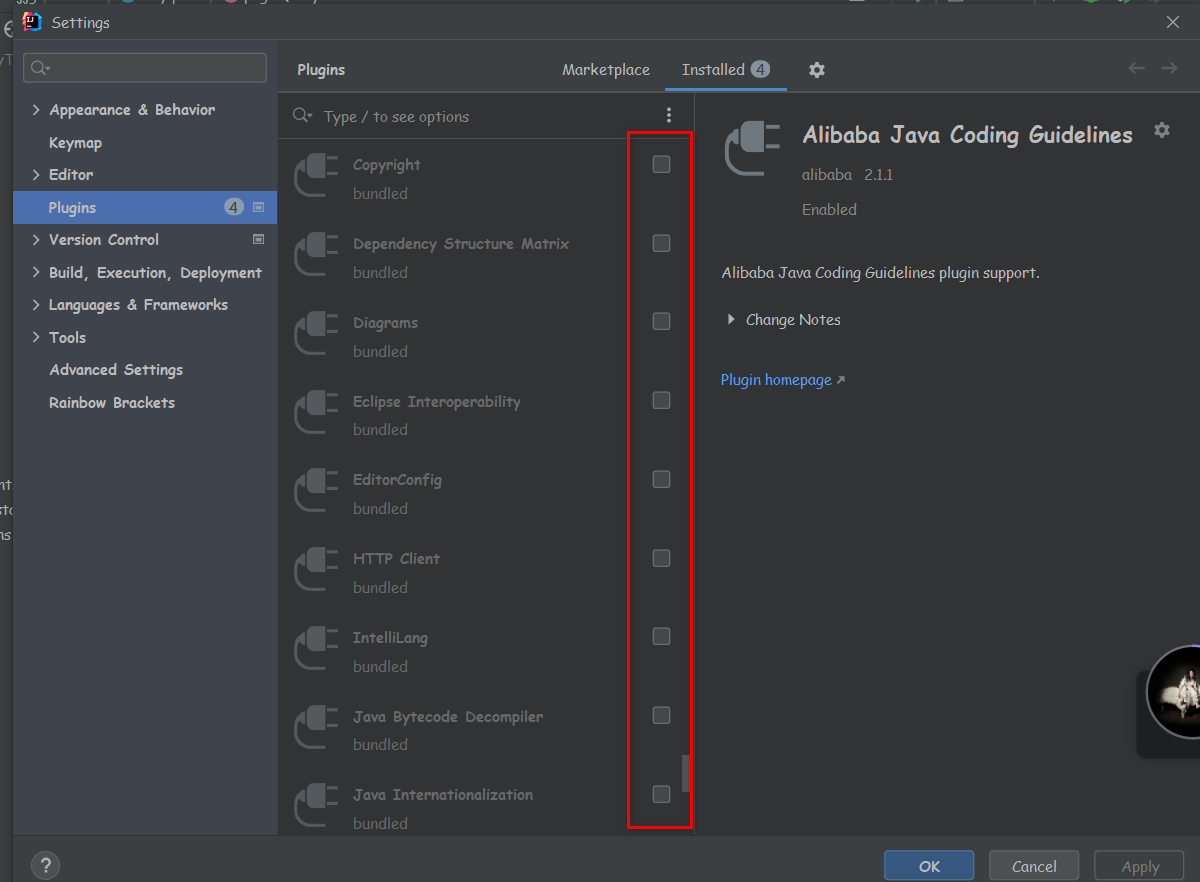Enable the Java Bytecode Decompiler checkbox
Screen dimensions: 1200x882
[661, 715]
